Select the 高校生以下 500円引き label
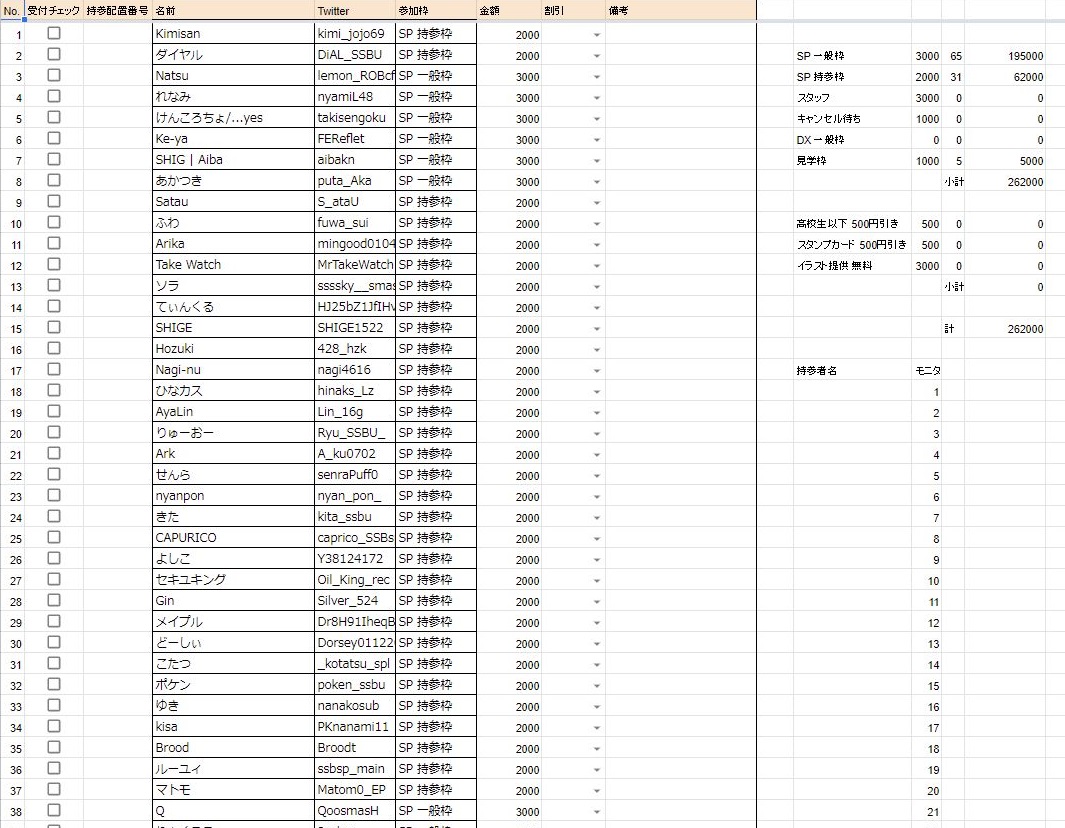 click(x=847, y=223)
